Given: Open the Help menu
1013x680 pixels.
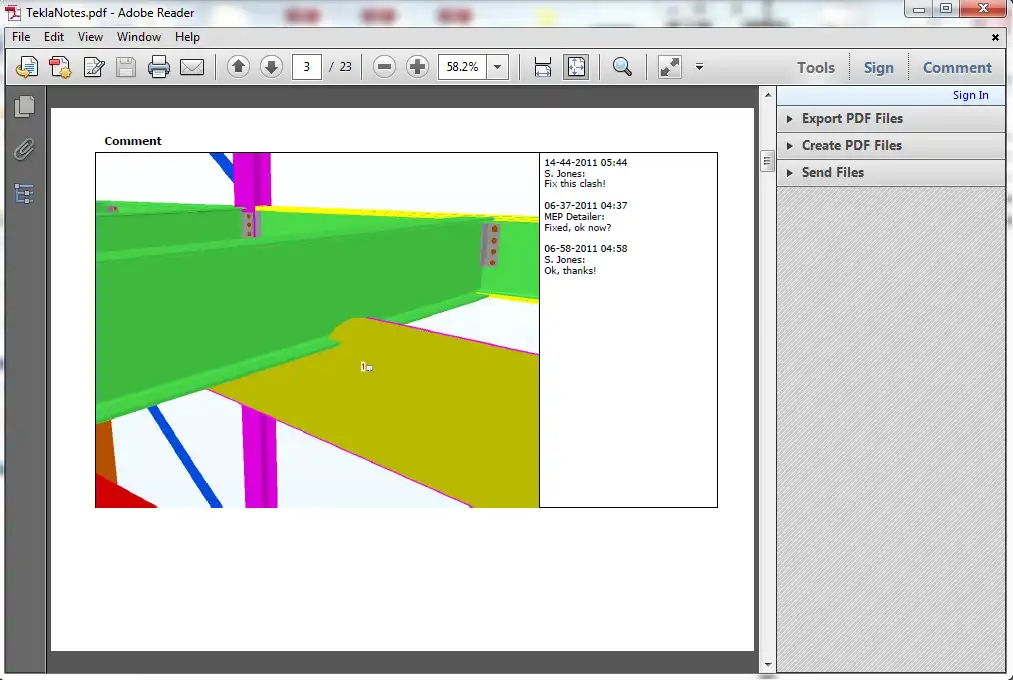Looking at the screenshot, I should pos(187,37).
